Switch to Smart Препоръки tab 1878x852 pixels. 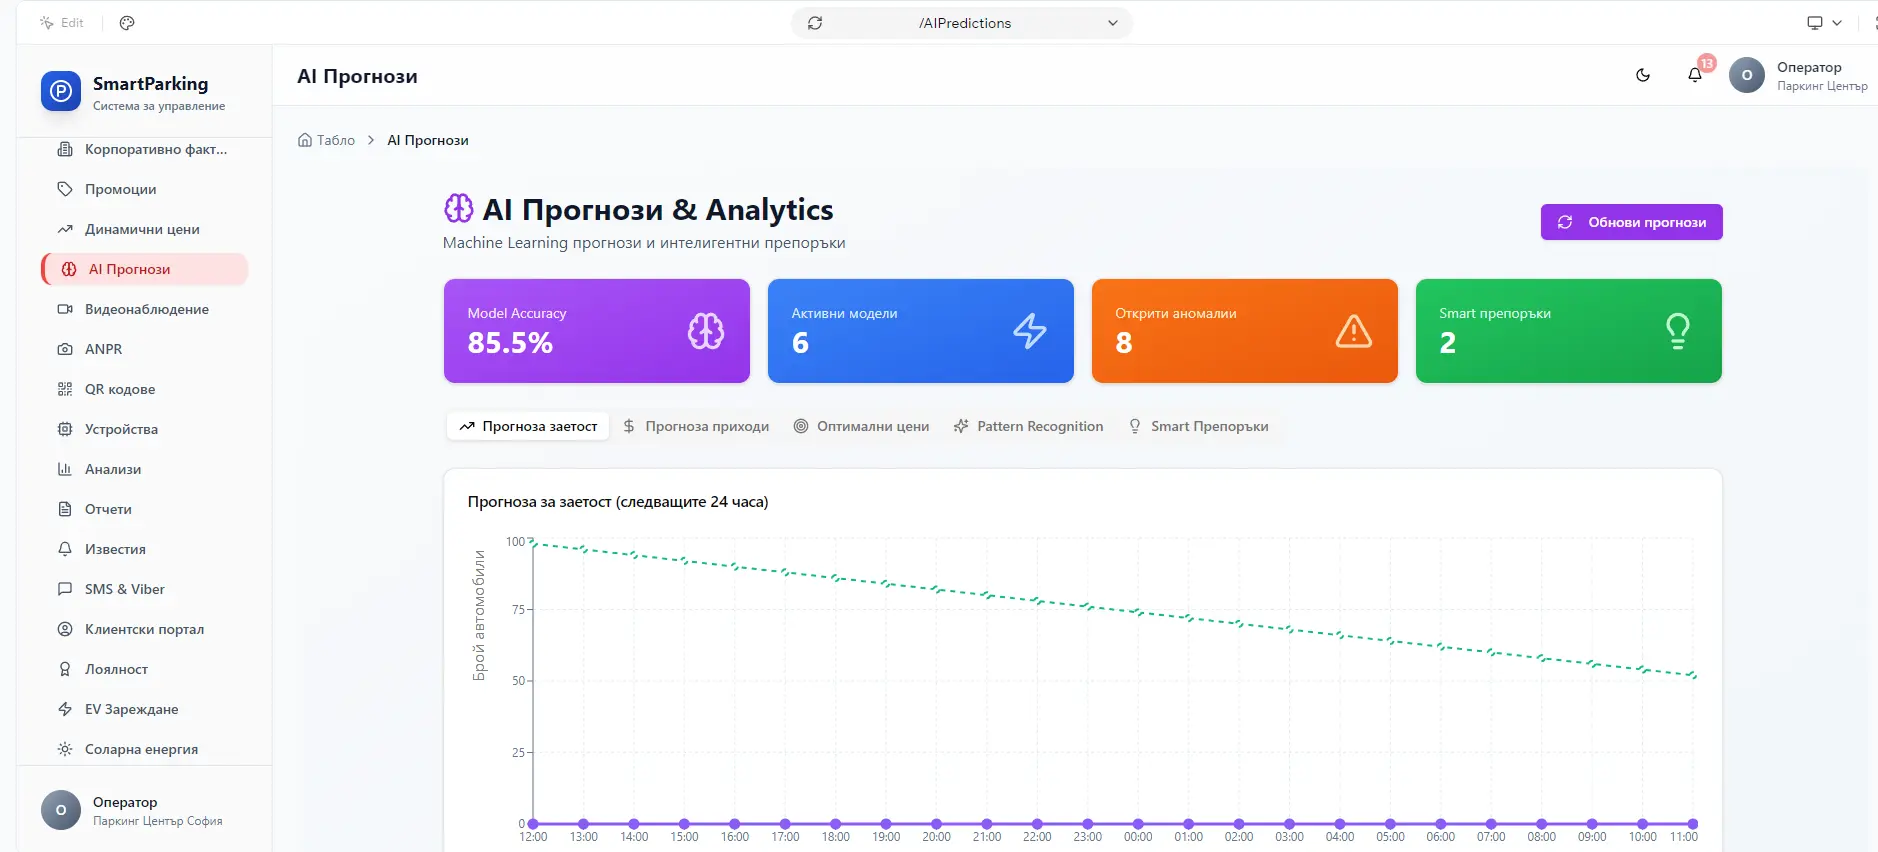[1198, 426]
